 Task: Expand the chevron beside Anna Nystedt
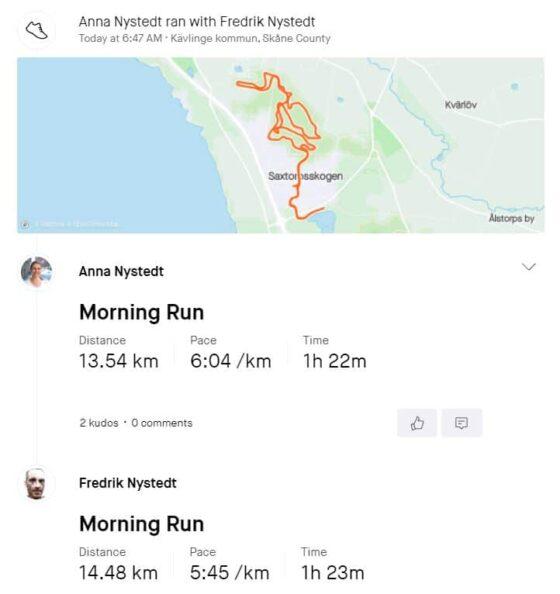(x=529, y=267)
